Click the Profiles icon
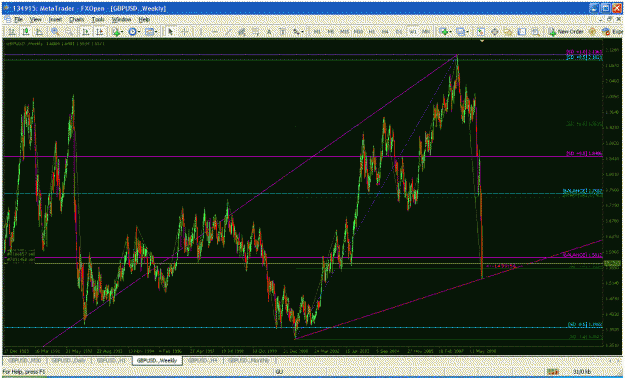This screenshot has width=625, height=378. coord(460,32)
